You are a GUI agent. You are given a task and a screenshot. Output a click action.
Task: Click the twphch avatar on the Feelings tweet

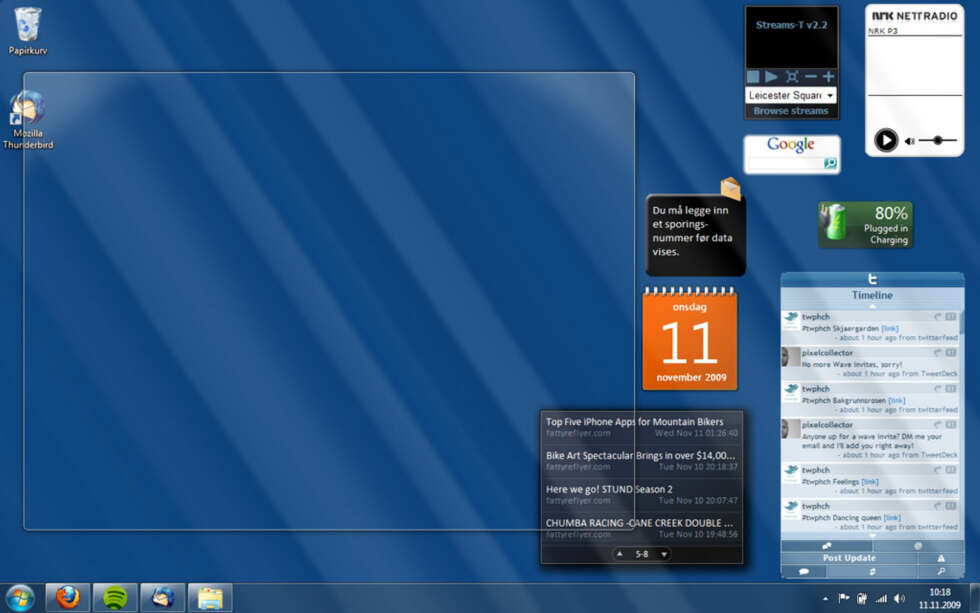coord(791,475)
